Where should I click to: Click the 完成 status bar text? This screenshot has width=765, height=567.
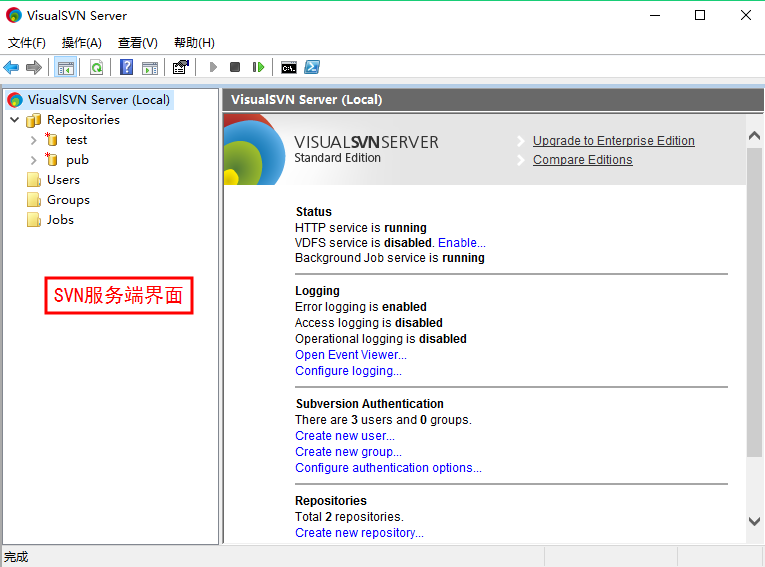(16, 557)
